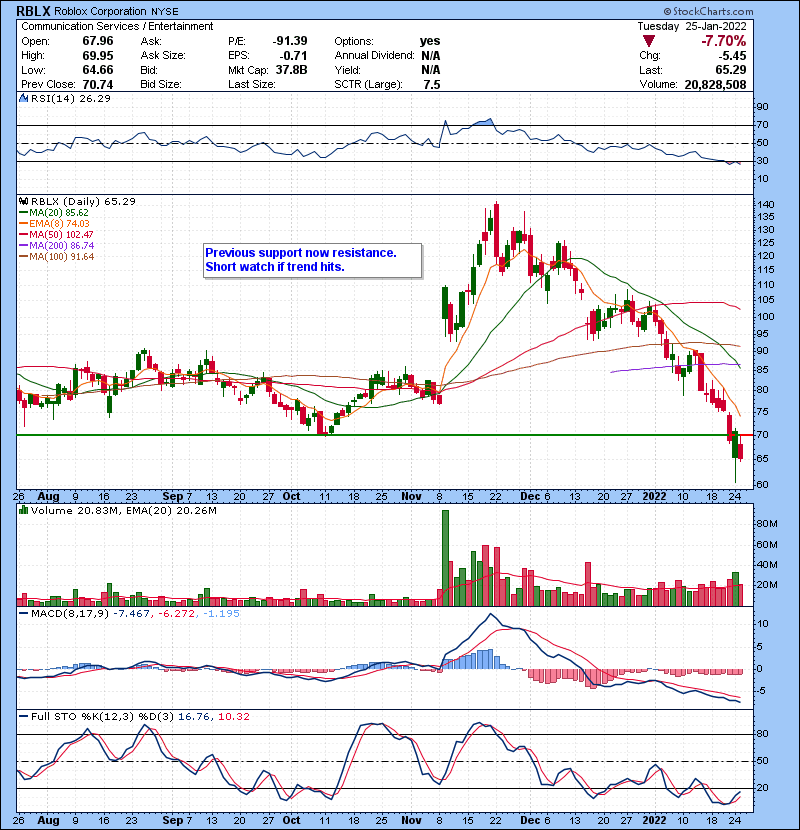Click the Prev Close value 70.74
This screenshot has height=830, width=800.
pos(98,84)
